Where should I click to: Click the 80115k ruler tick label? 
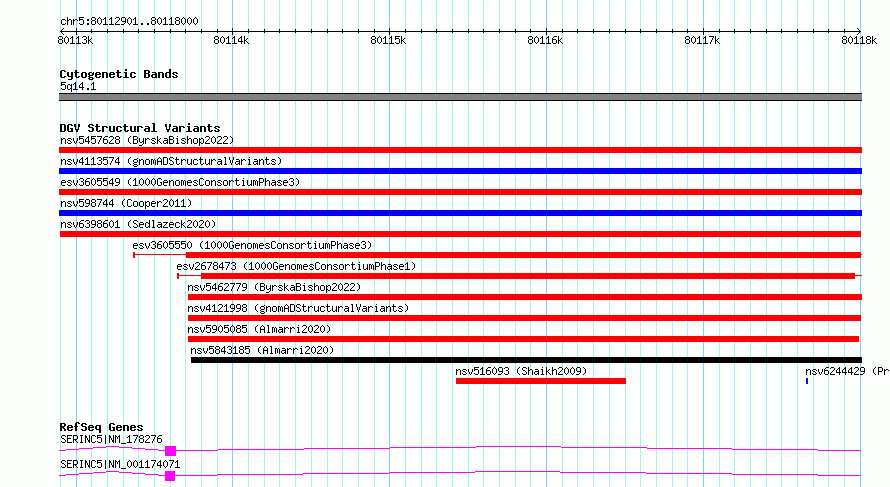(x=388, y=40)
